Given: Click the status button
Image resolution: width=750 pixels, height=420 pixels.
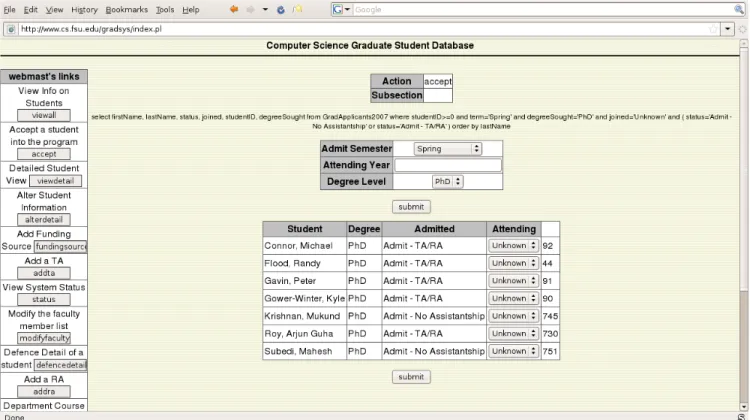Looking at the screenshot, I should [44, 299].
